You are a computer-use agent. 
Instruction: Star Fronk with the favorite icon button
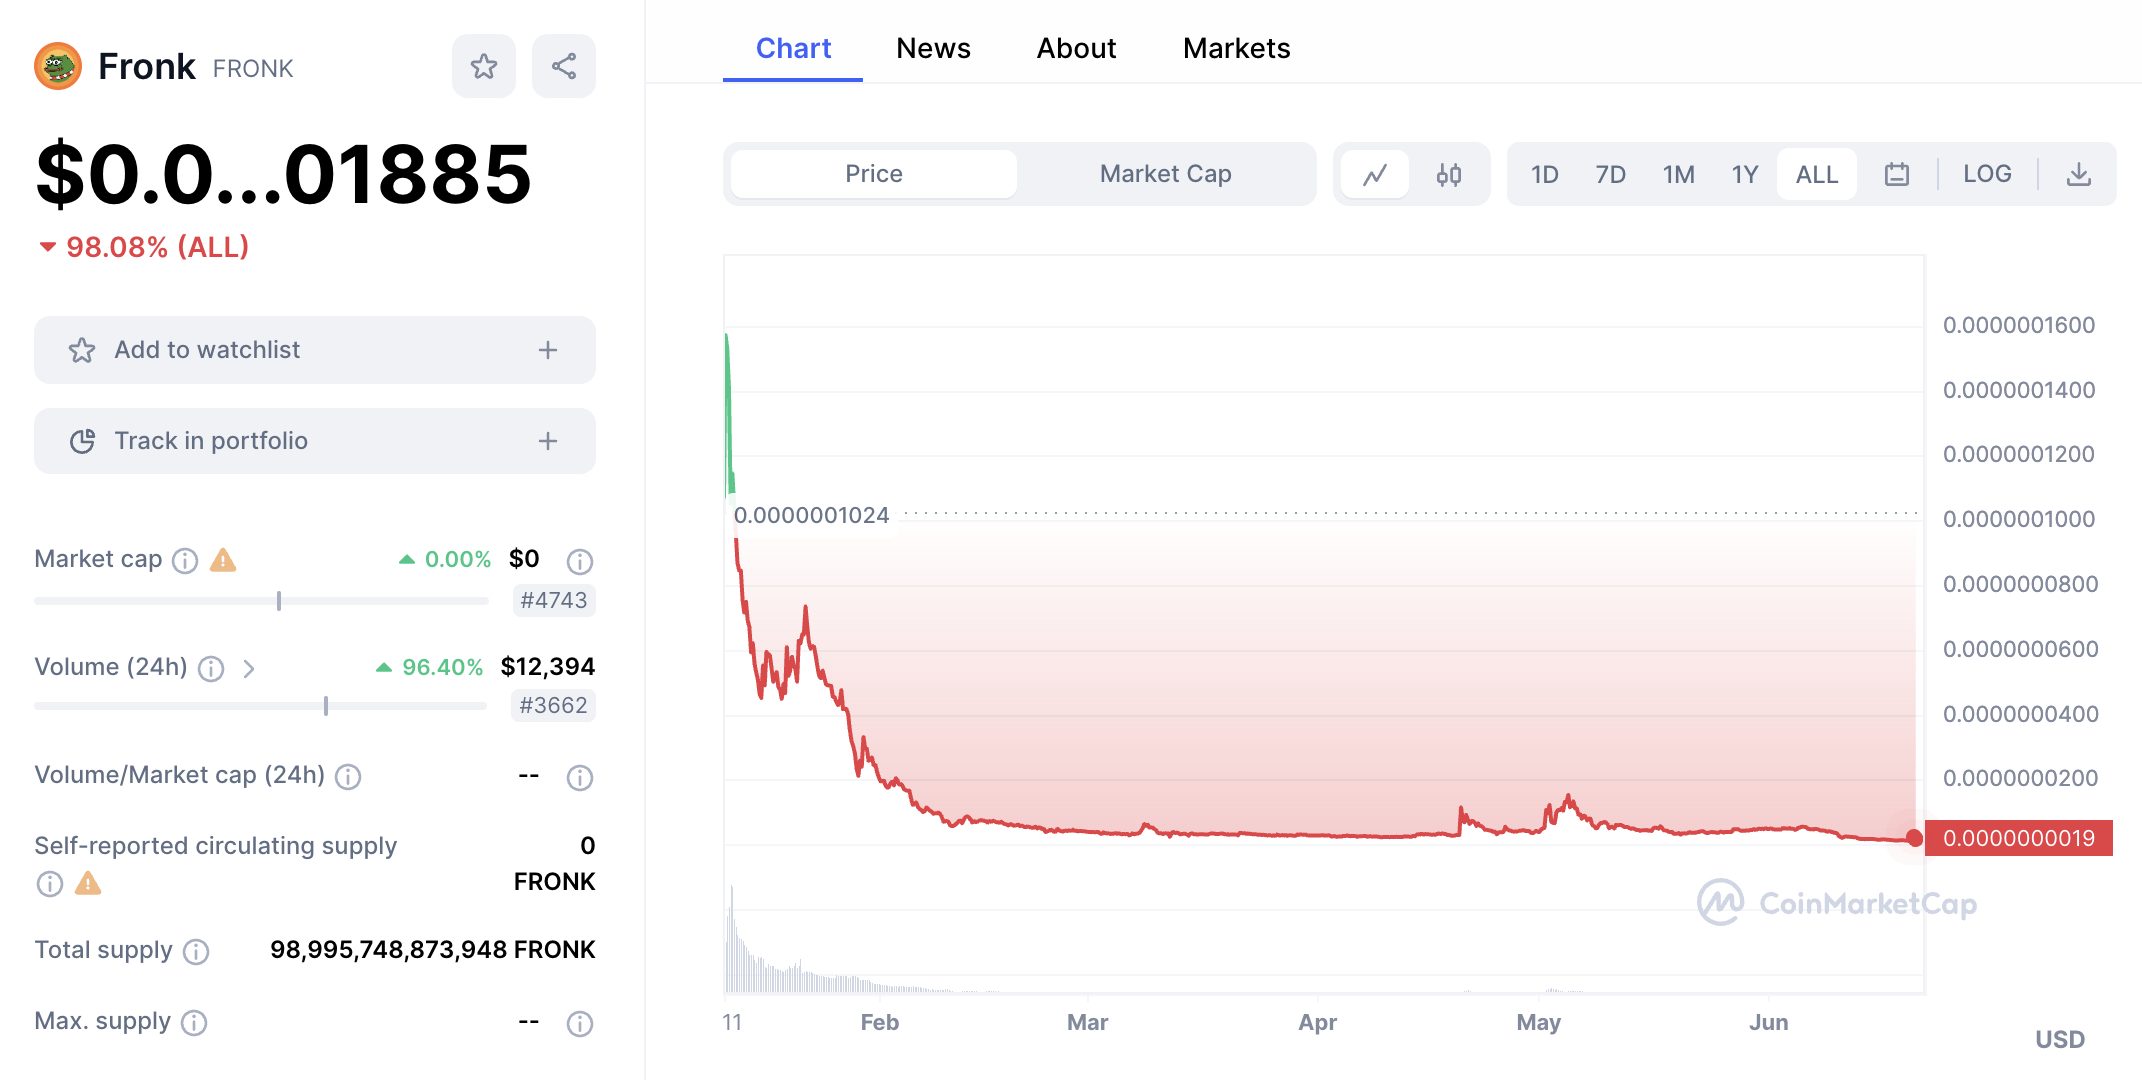tap(484, 66)
